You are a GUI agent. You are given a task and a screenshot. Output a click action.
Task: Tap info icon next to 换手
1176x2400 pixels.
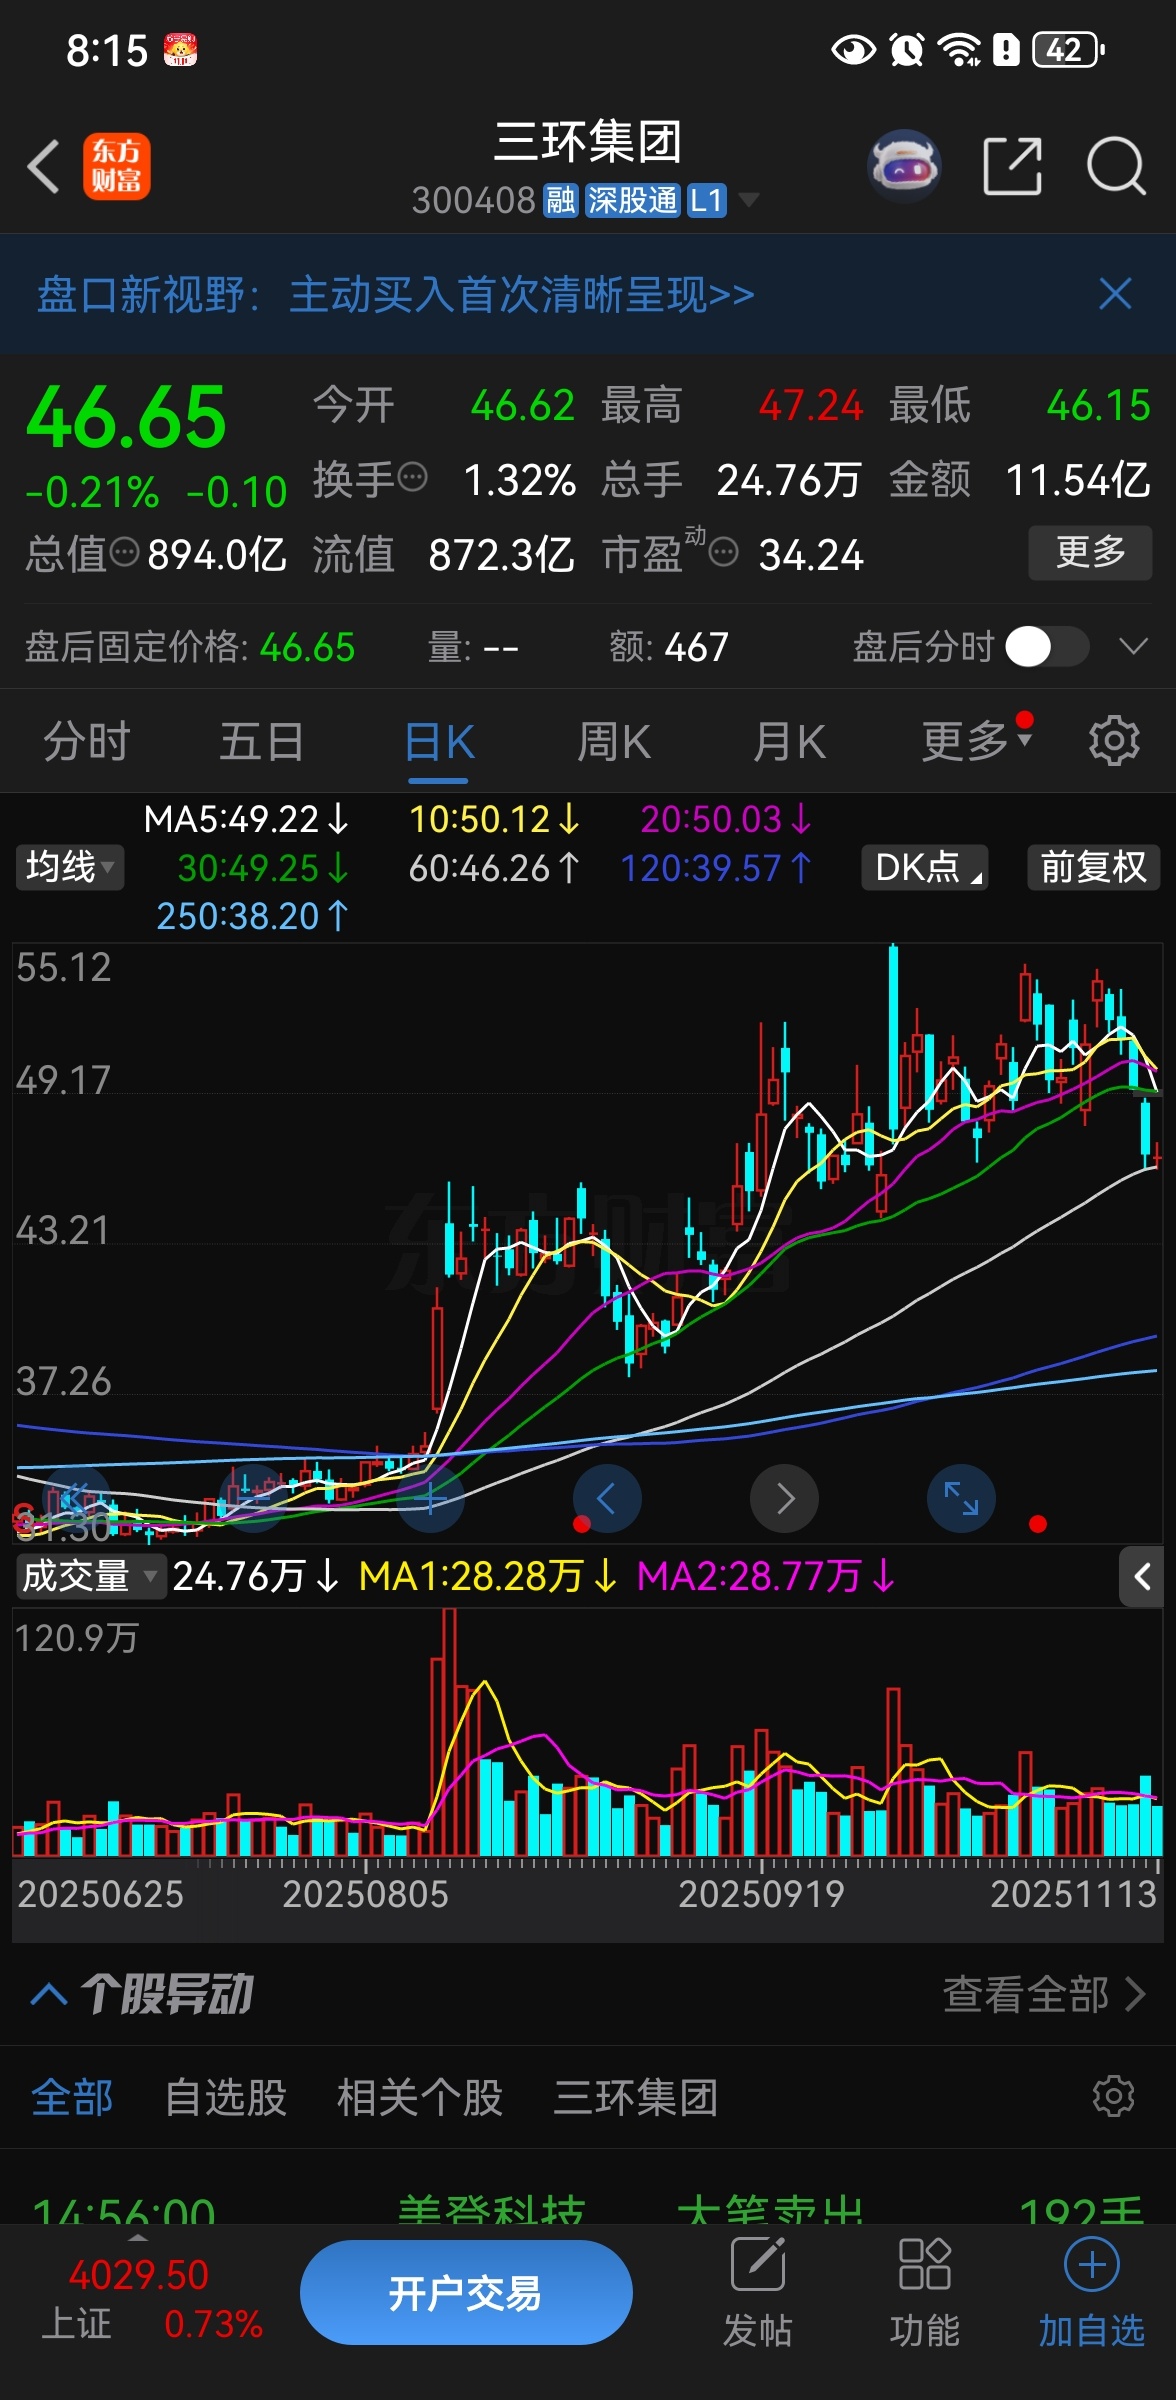413,478
